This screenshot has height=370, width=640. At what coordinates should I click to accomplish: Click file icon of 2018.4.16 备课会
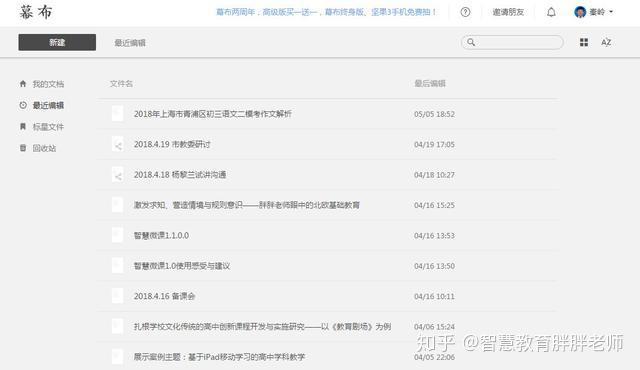click(x=118, y=296)
